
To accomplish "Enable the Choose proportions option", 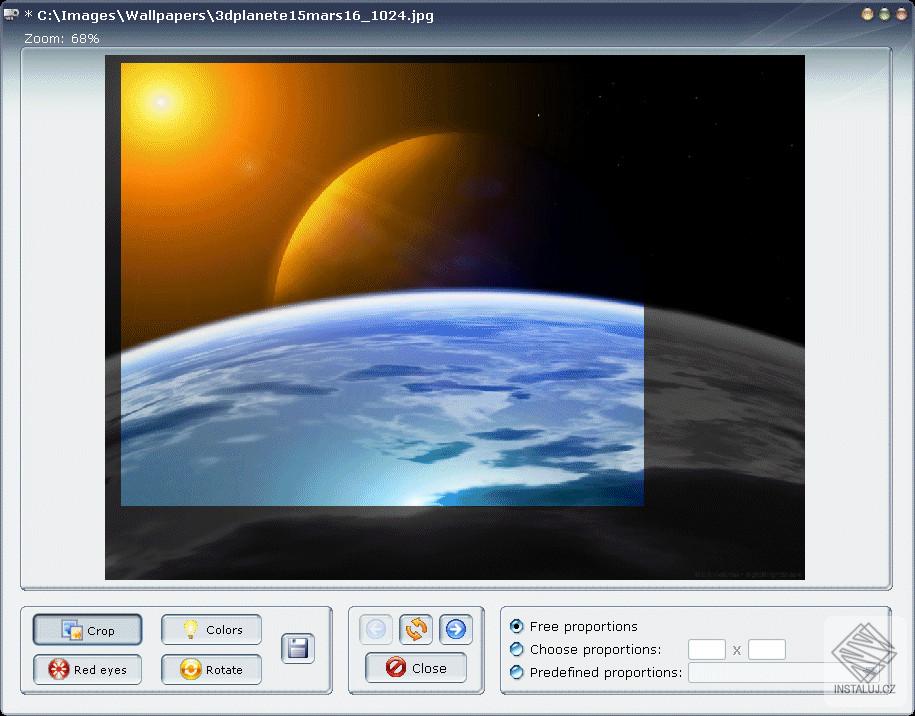I will [517, 650].
